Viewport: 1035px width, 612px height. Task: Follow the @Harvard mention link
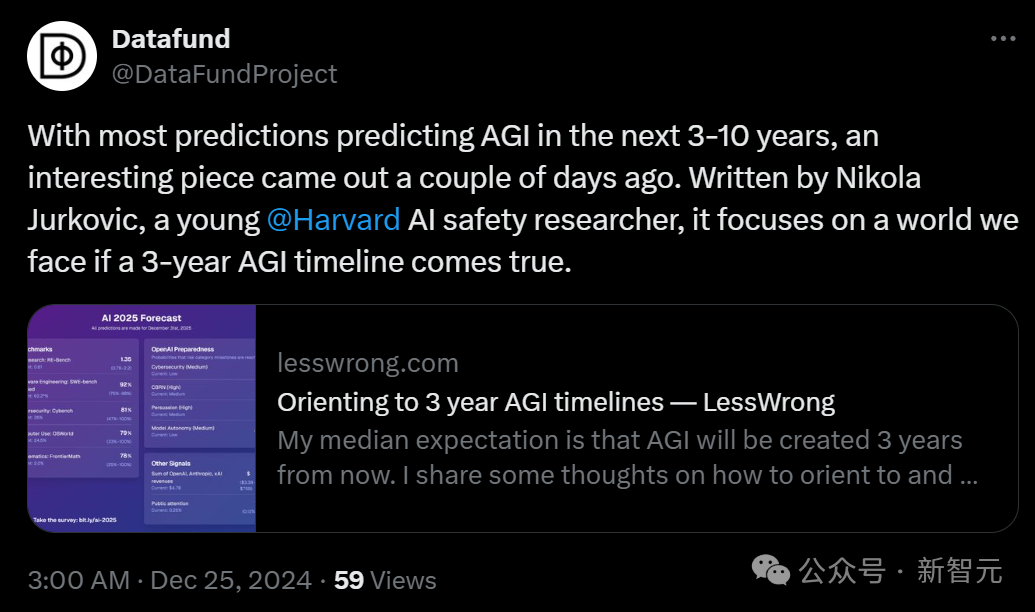[x=333, y=219]
